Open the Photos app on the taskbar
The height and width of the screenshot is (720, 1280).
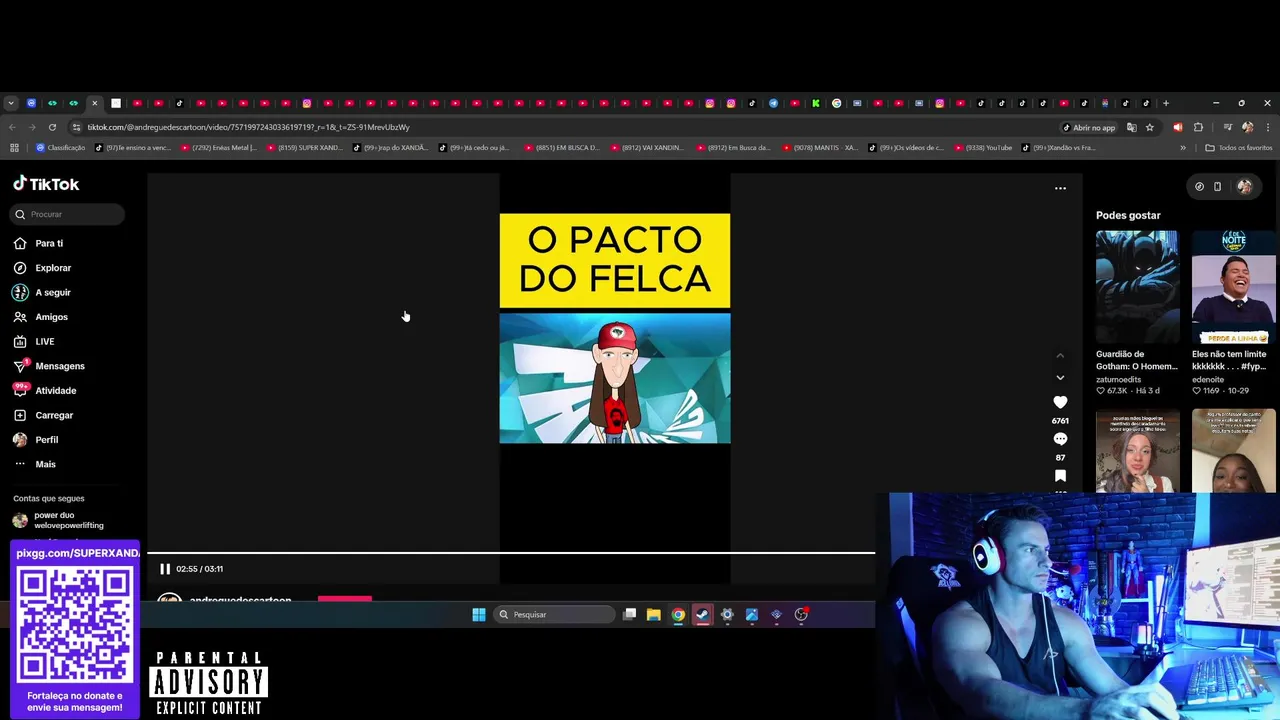(x=752, y=615)
